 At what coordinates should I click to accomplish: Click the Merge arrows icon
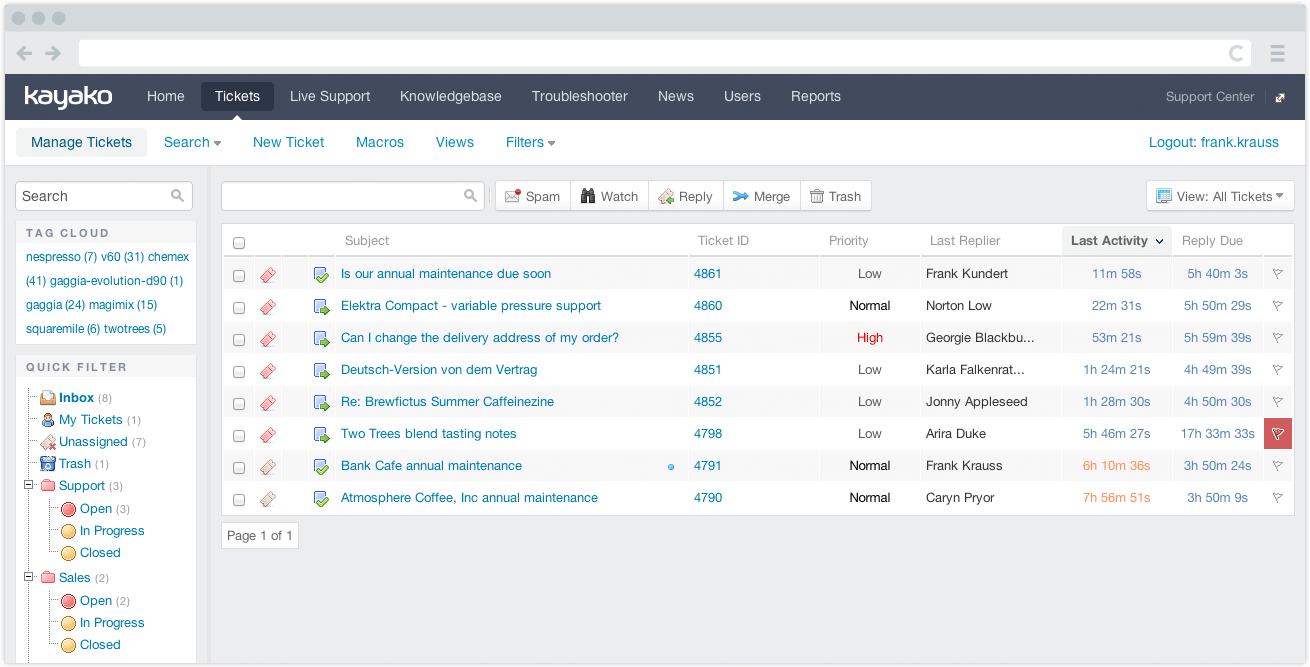point(740,196)
